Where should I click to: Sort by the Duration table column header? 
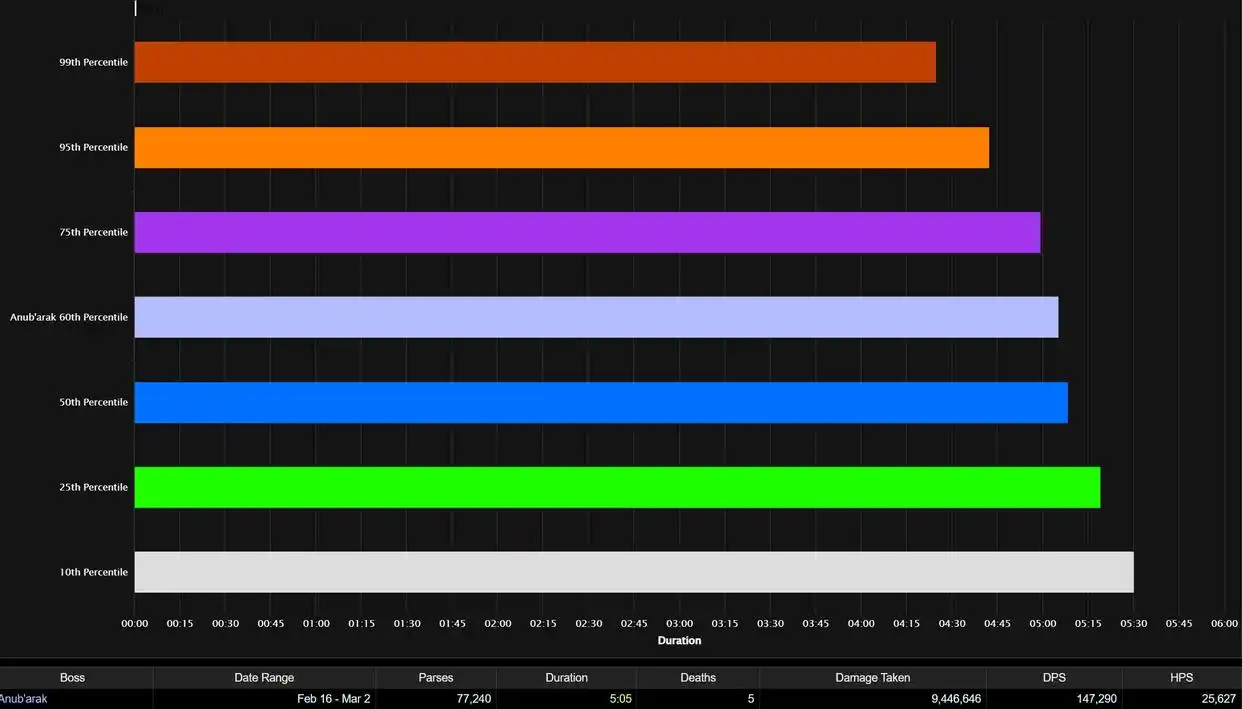tap(566, 678)
